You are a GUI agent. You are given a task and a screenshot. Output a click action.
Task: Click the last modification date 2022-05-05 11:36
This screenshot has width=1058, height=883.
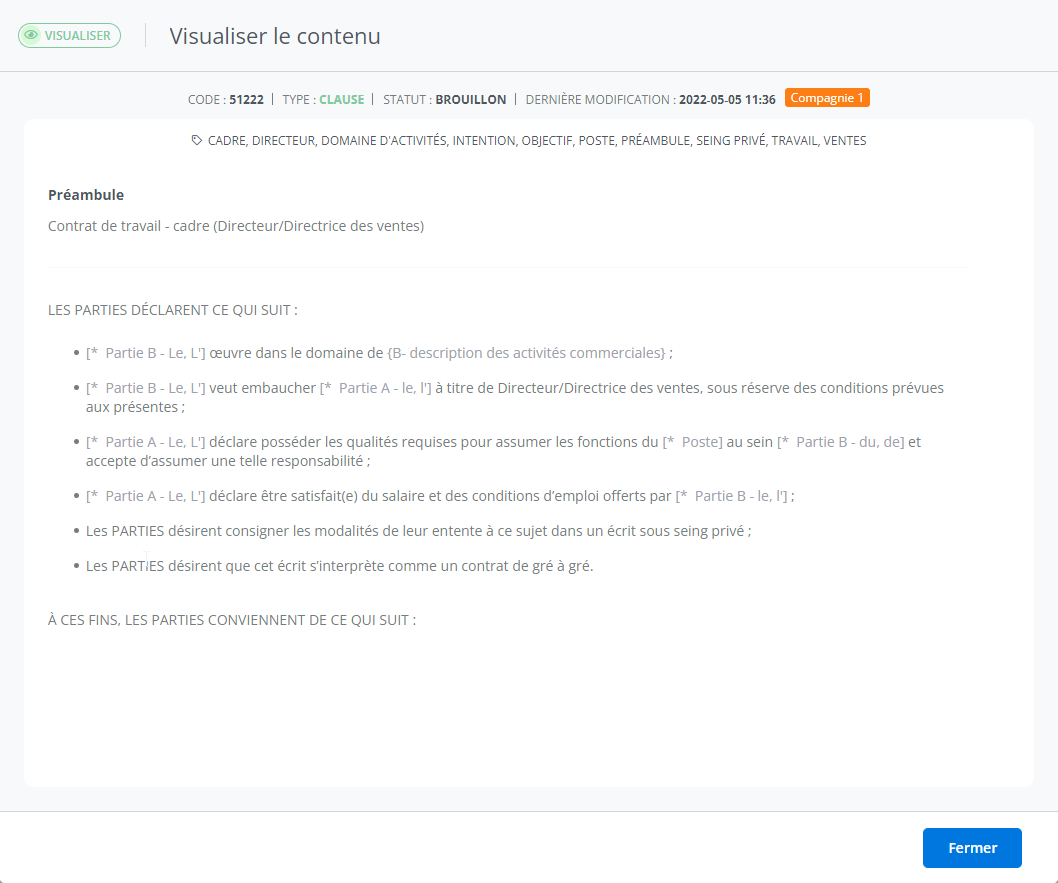[727, 99]
